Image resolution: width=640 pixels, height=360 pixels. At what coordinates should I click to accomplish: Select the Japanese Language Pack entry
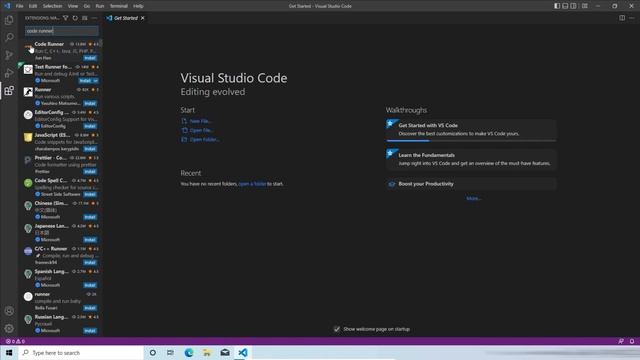(60, 233)
